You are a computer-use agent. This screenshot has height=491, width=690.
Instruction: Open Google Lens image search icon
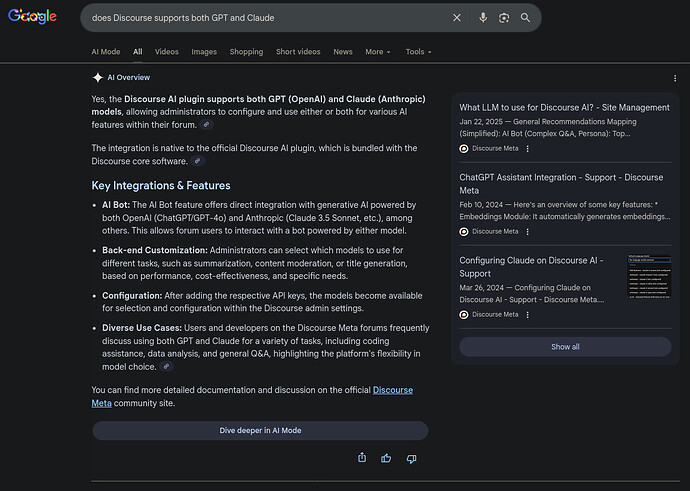pos(504,18)
